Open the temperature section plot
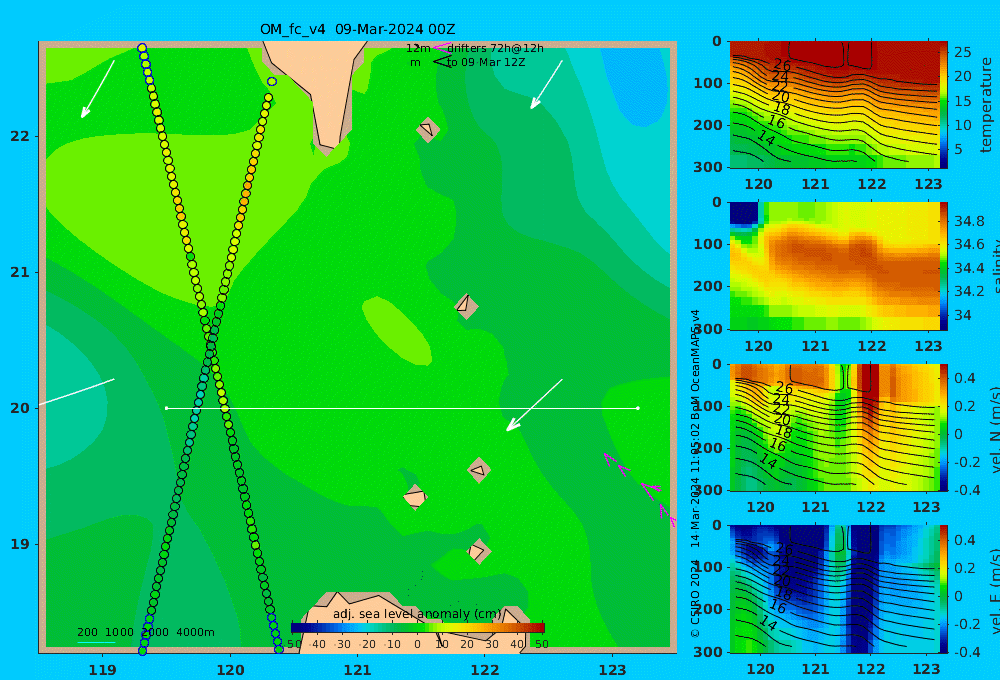 pyautogui.click(x=834, y=105)
